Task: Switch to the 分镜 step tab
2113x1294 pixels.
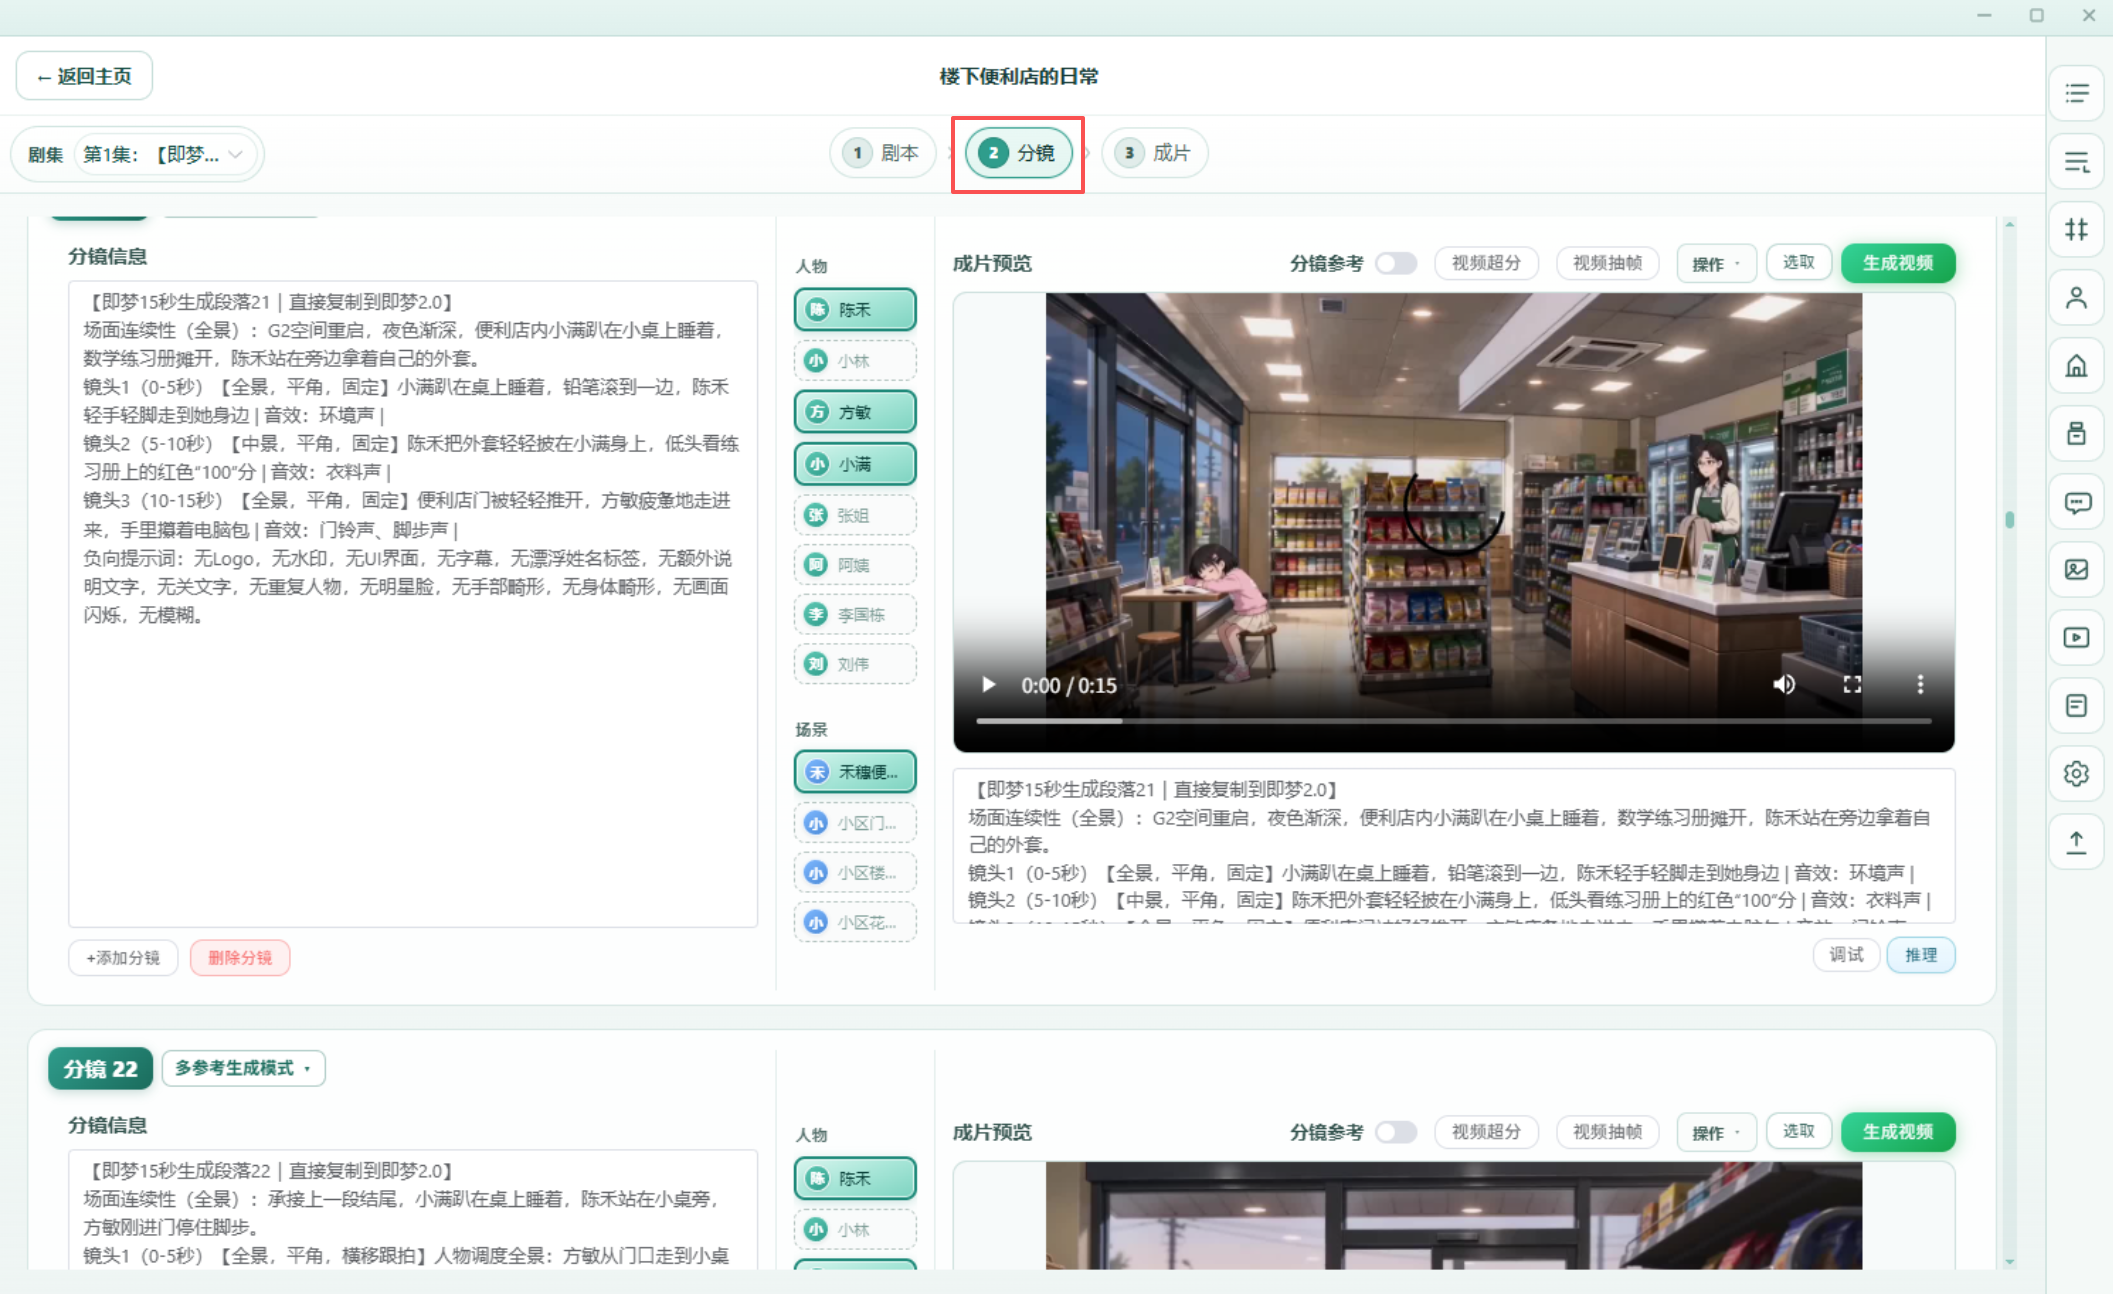Action: (1018, 153)
